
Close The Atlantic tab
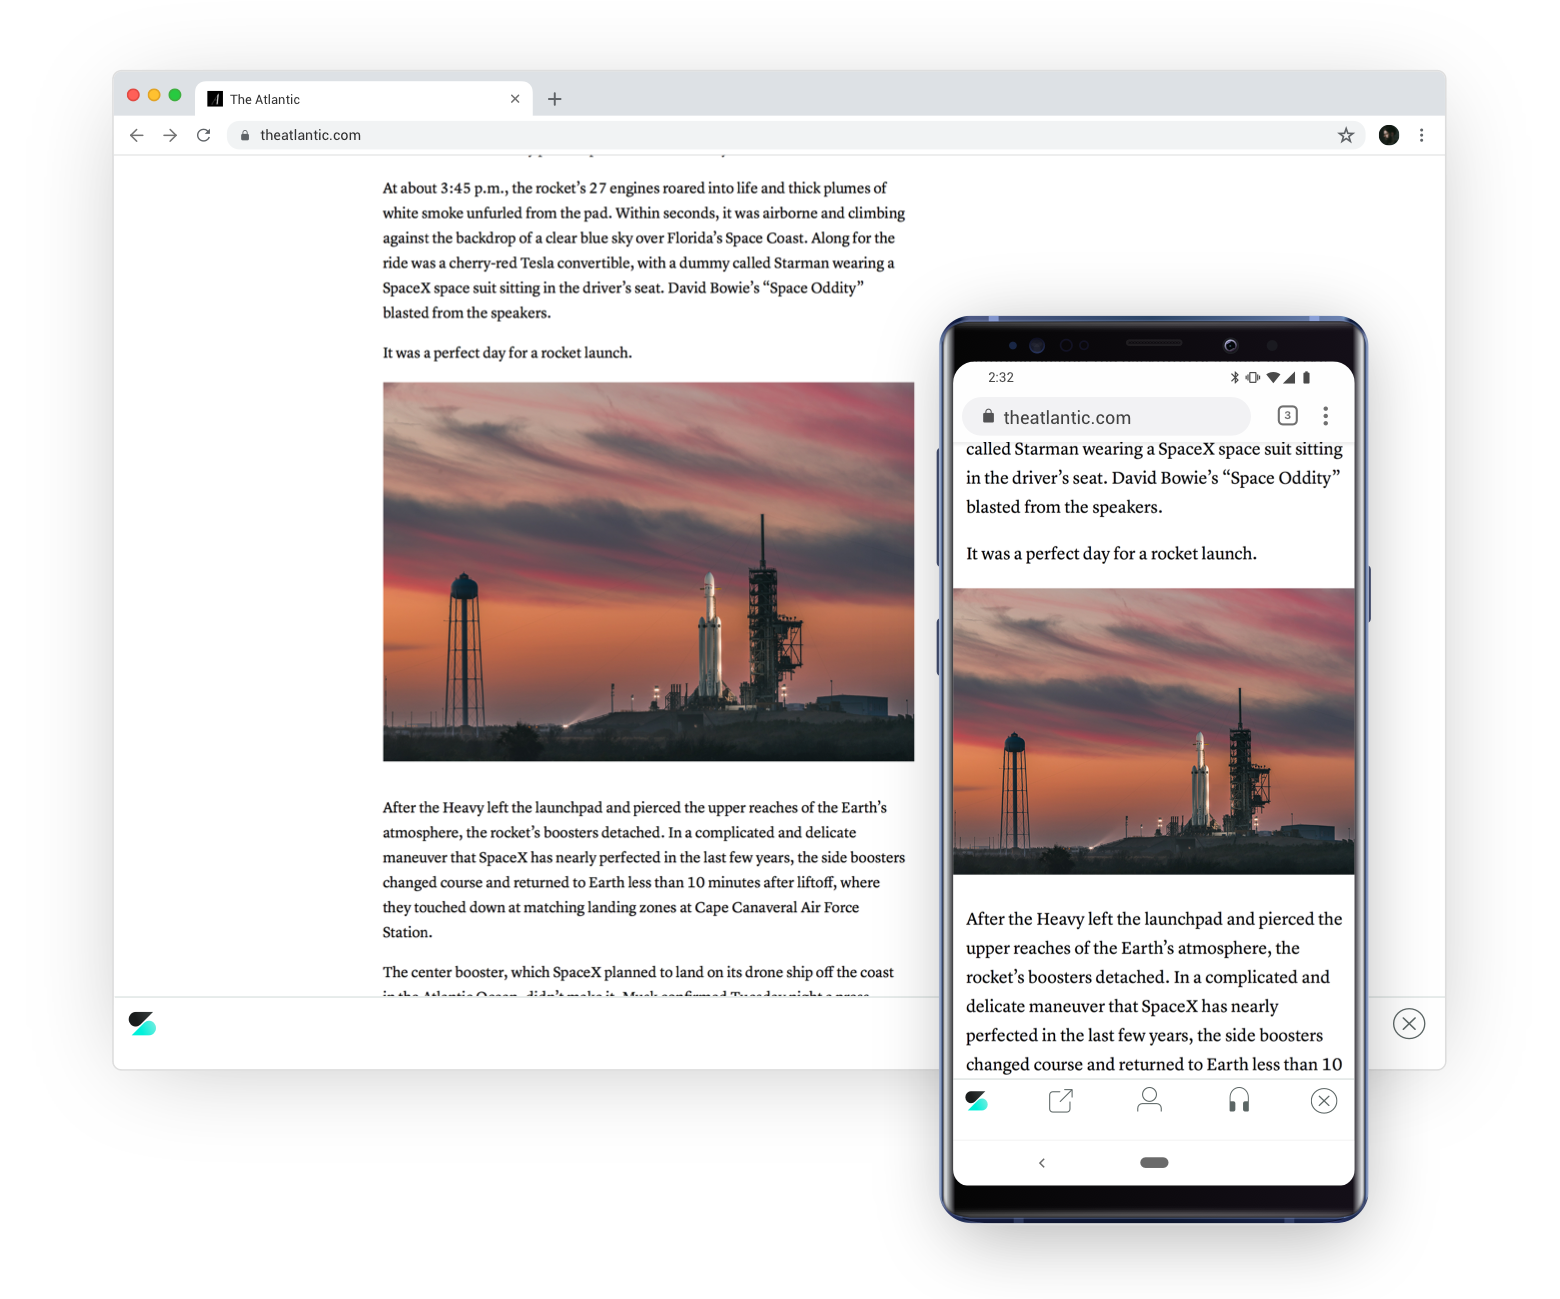tap(515, 99)
